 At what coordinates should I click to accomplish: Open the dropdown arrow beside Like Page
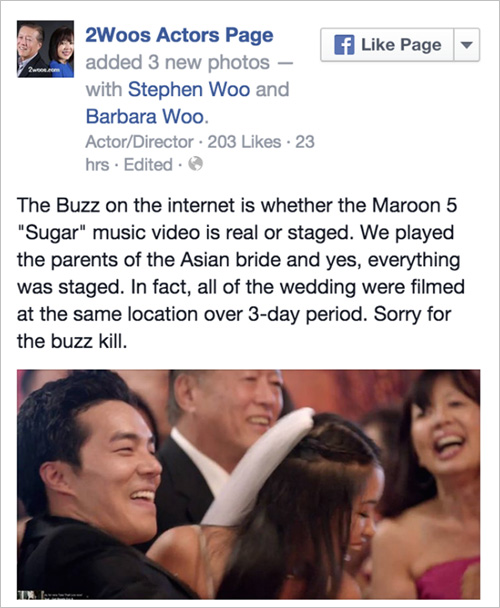point(467,45)
